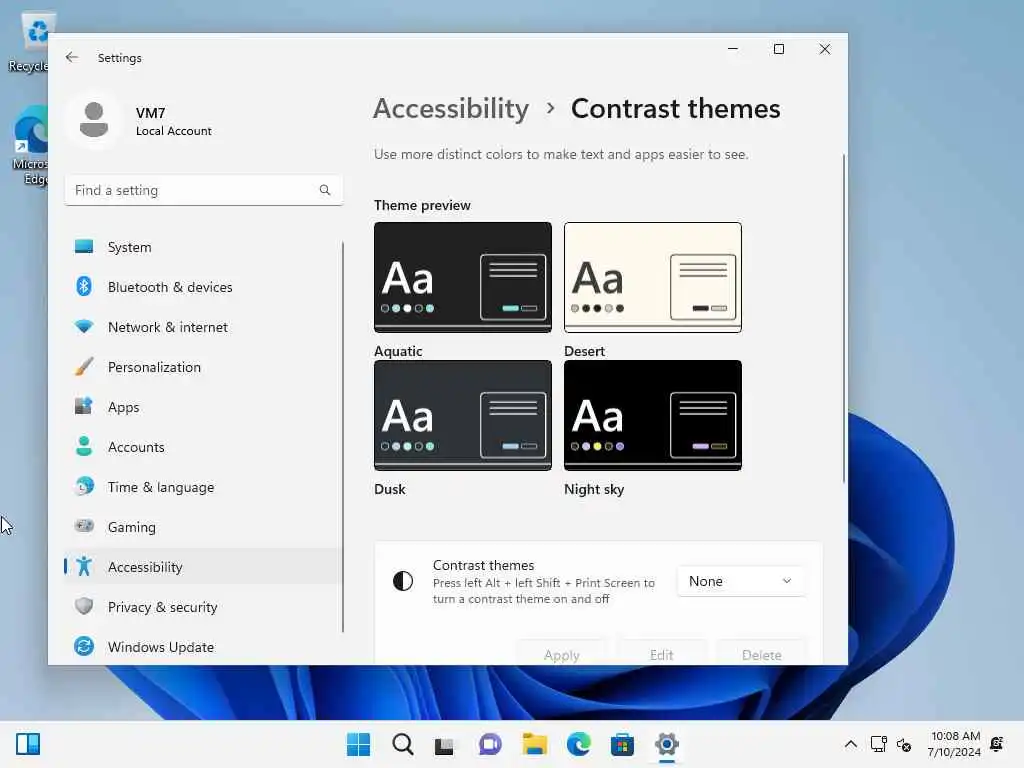Screen dimensions: 1024x768
Task: Click the Personalization paintbrush icon
Action: [84, 366]
